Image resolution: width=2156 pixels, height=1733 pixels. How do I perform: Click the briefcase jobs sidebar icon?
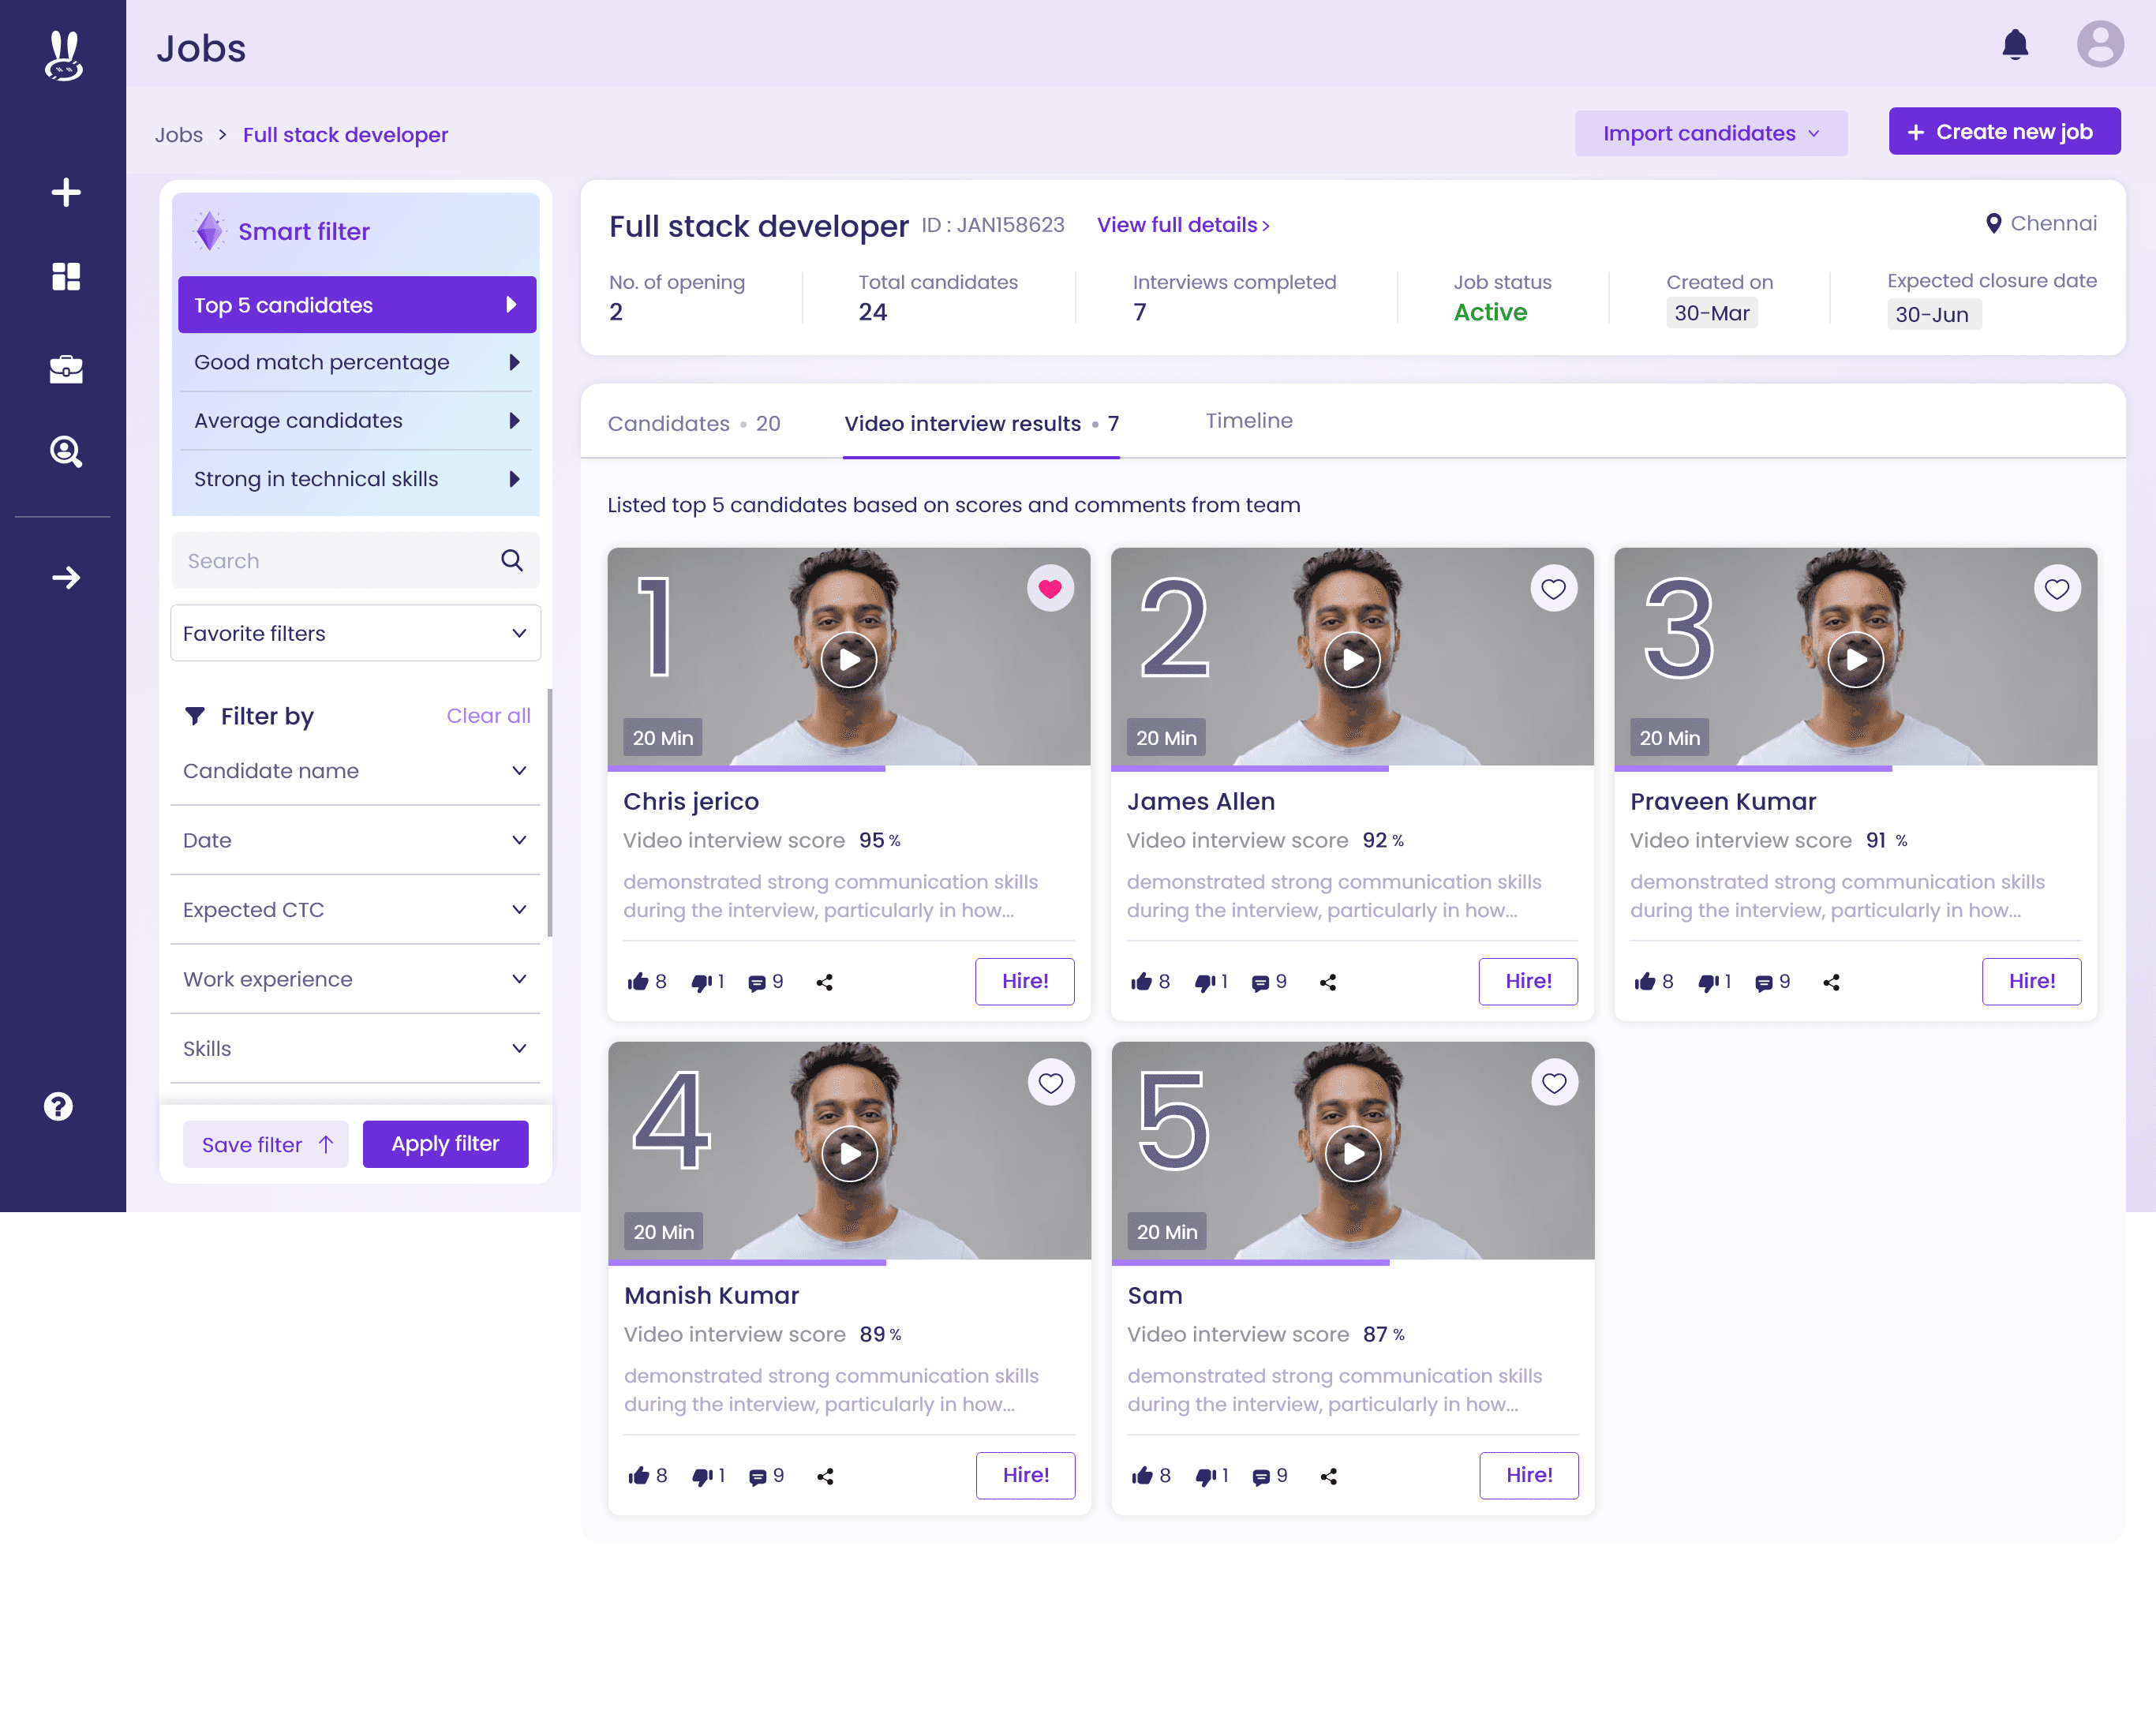[x=66, y=369]
